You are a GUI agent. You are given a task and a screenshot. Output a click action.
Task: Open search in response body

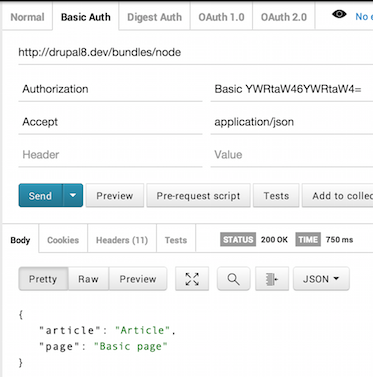(x=233, y=279)
